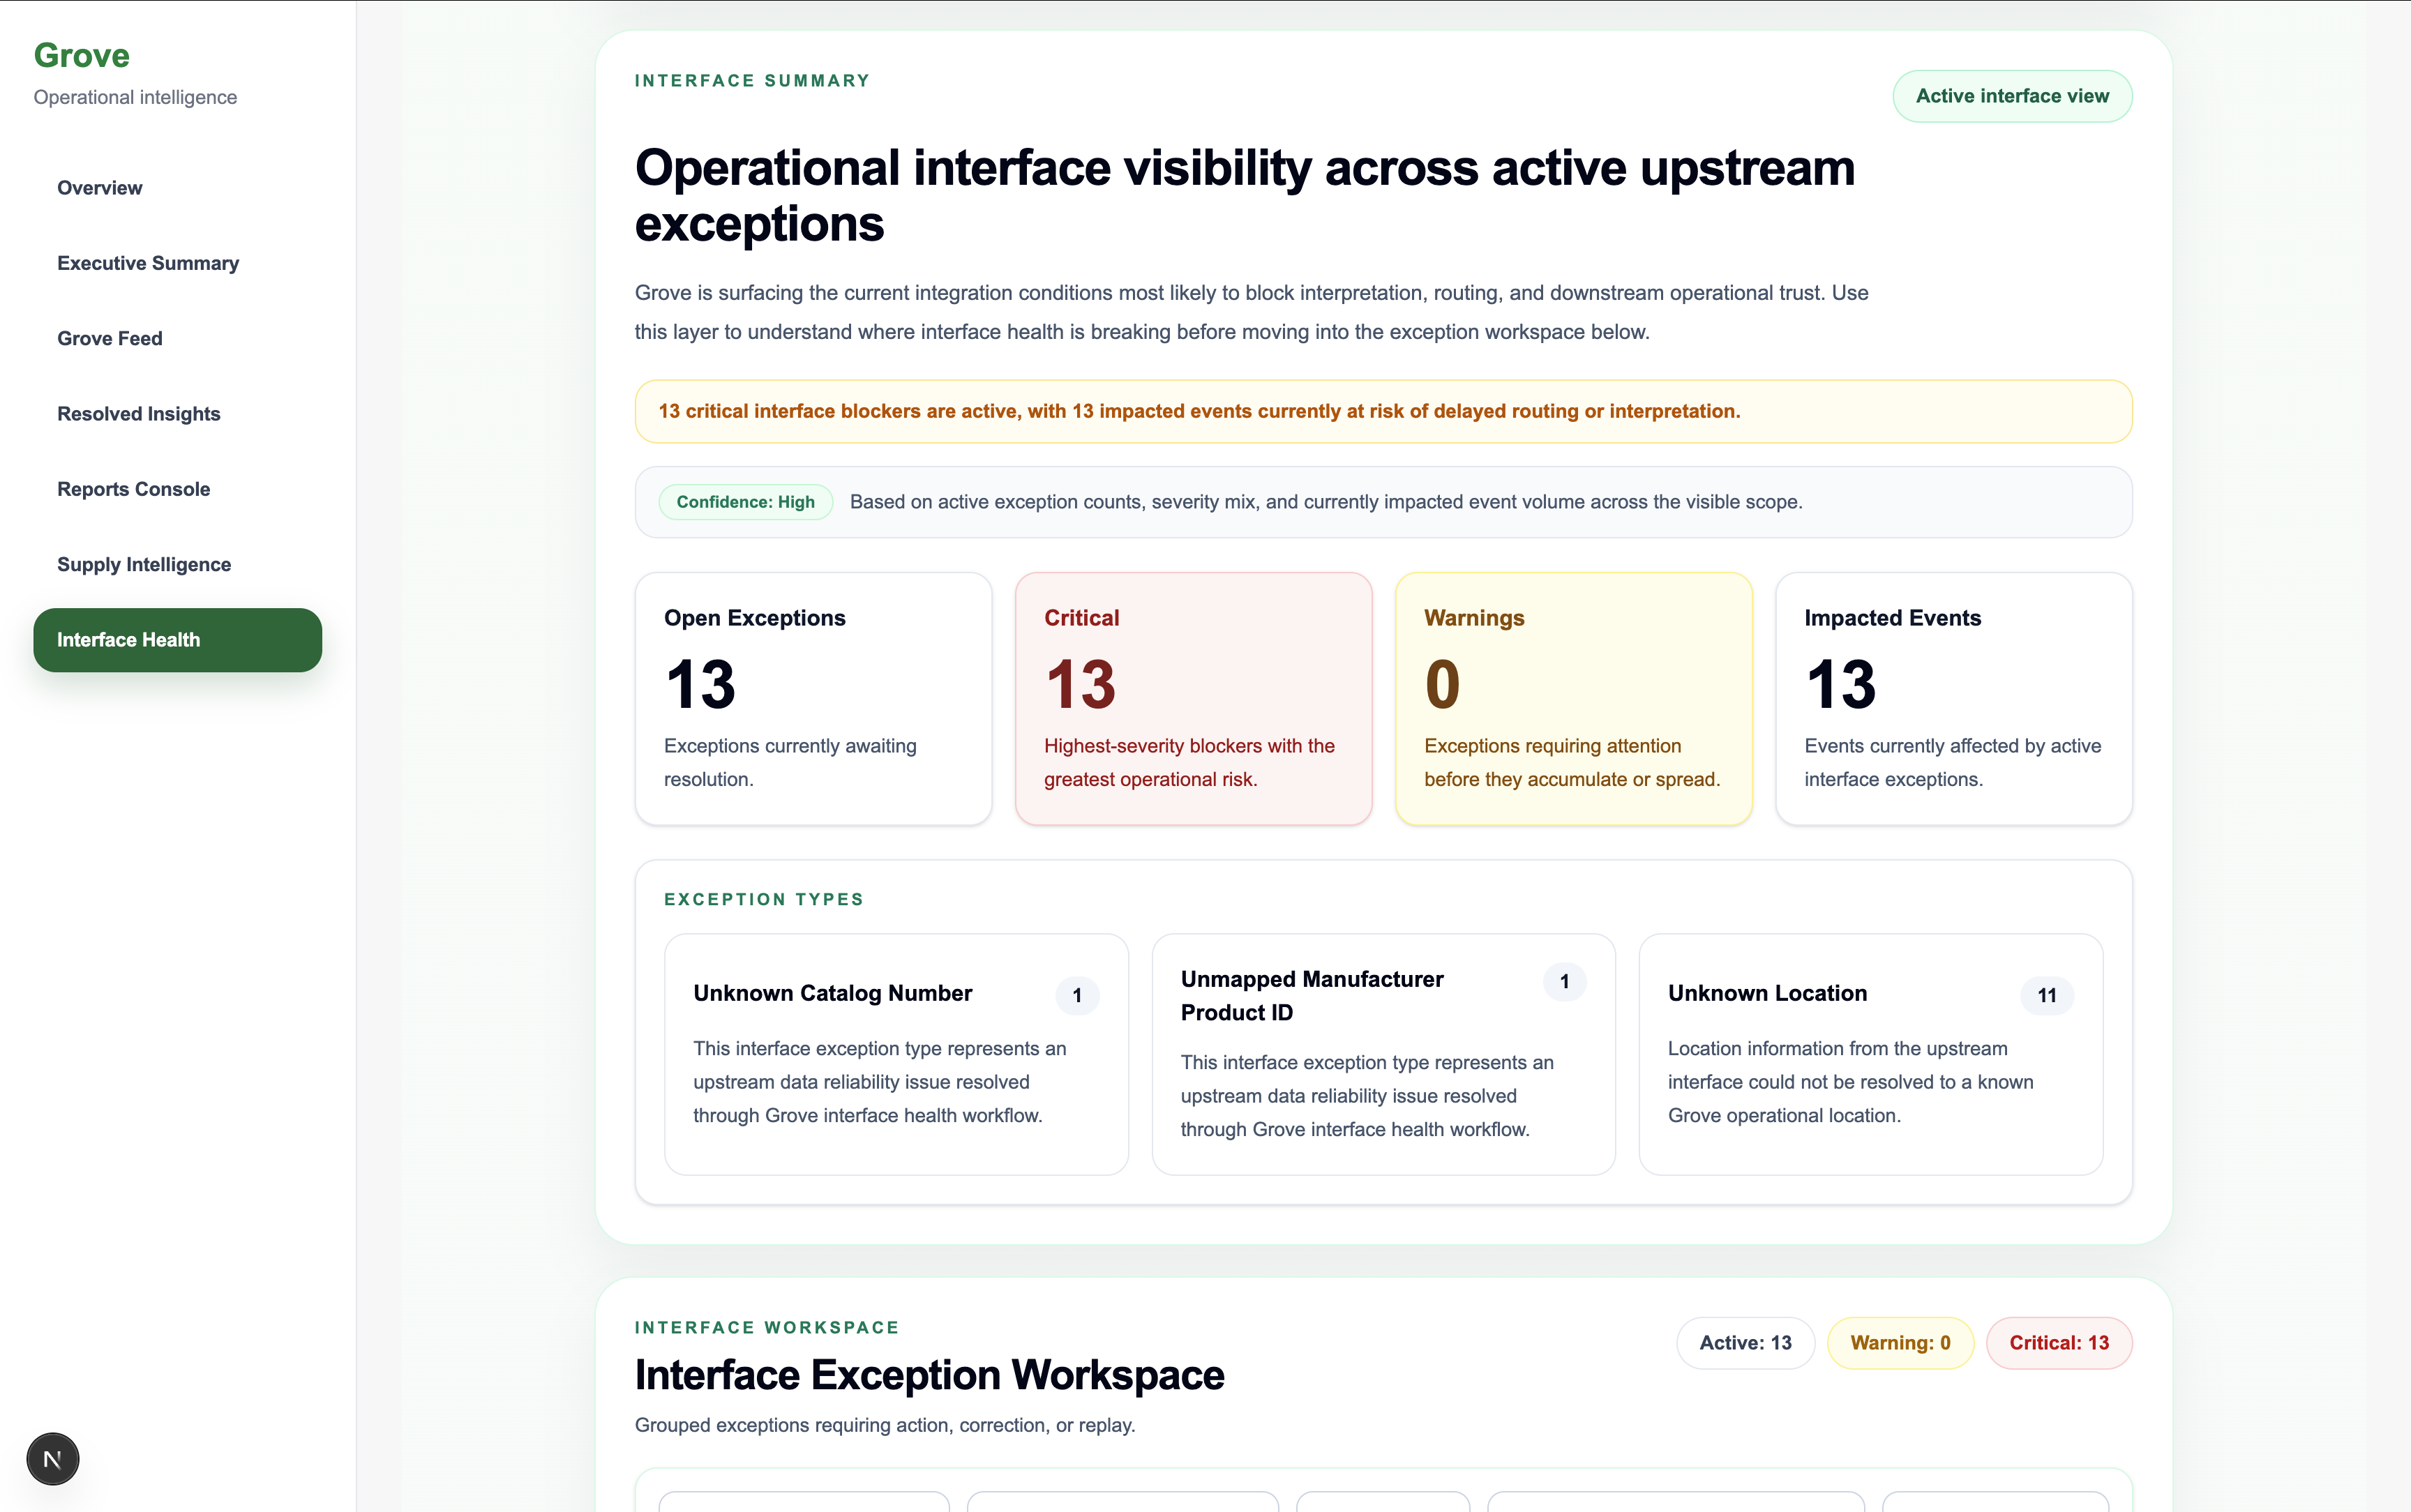Click the Active interface view badge
Viewport: 2411px width, 1512px height.
click(x=2012, y=96)
